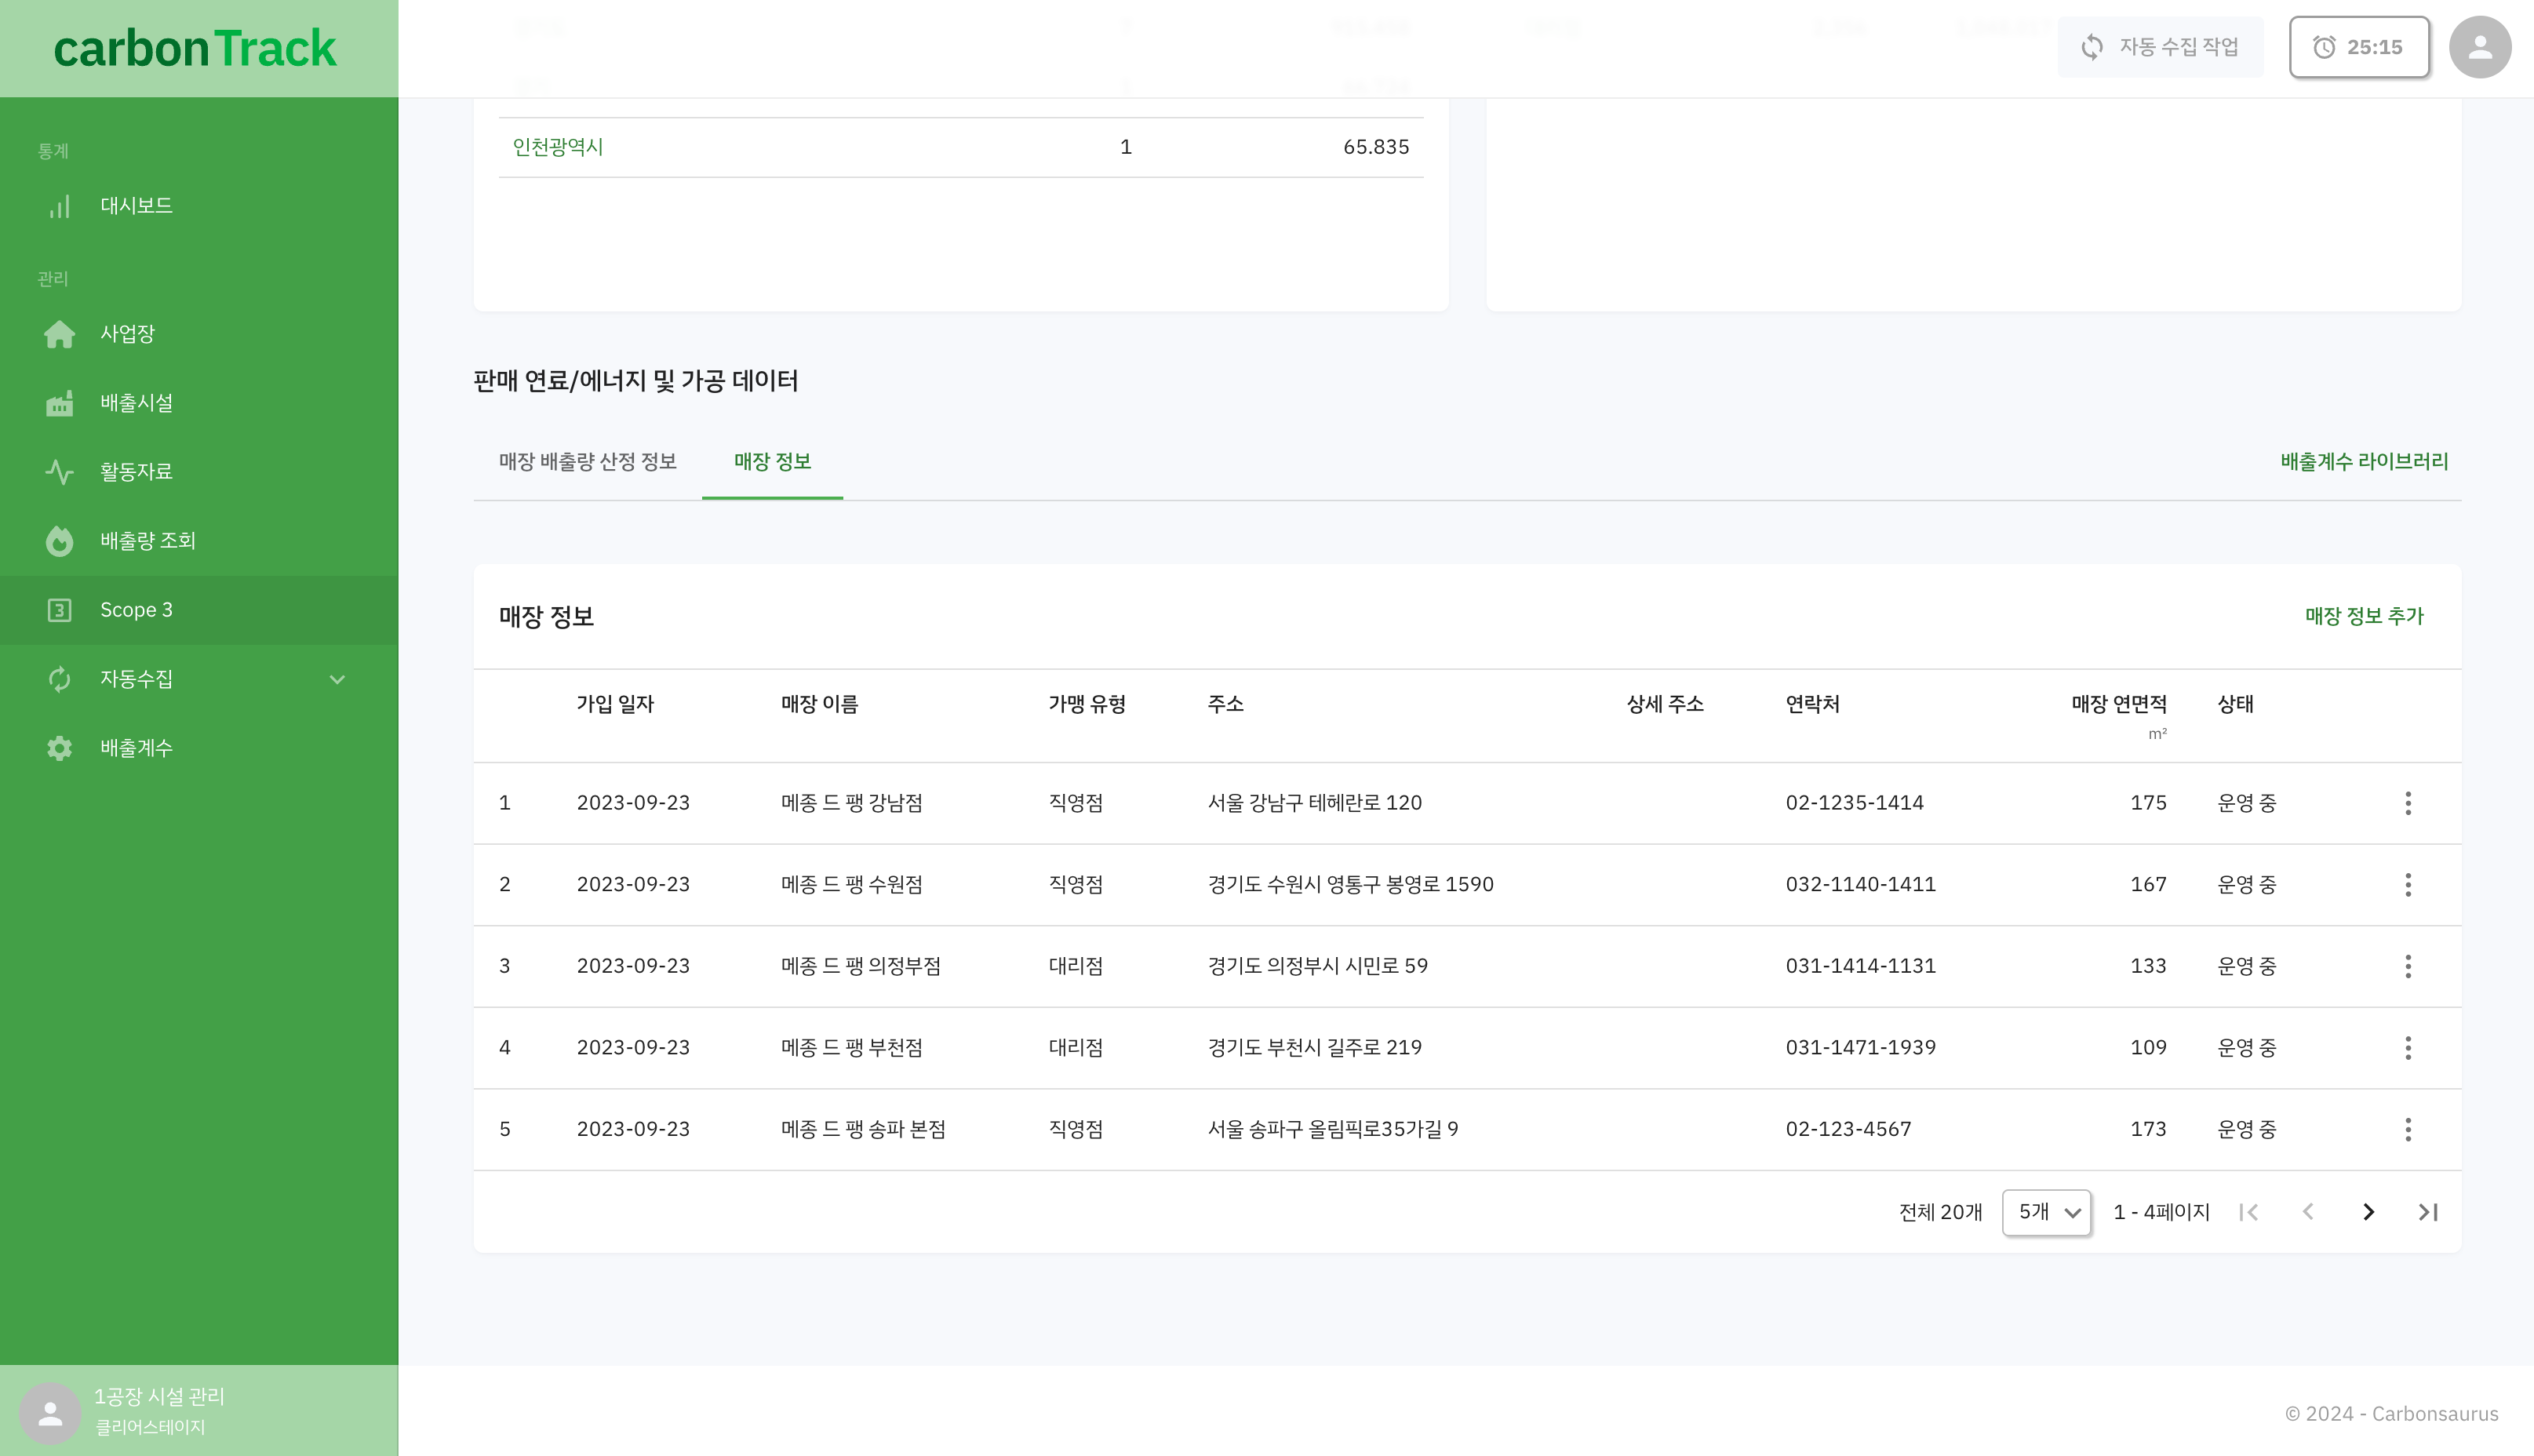Click the 활동자료 icon in sidebar
Screen dimensions: 2534x1456
coord(57,471)
